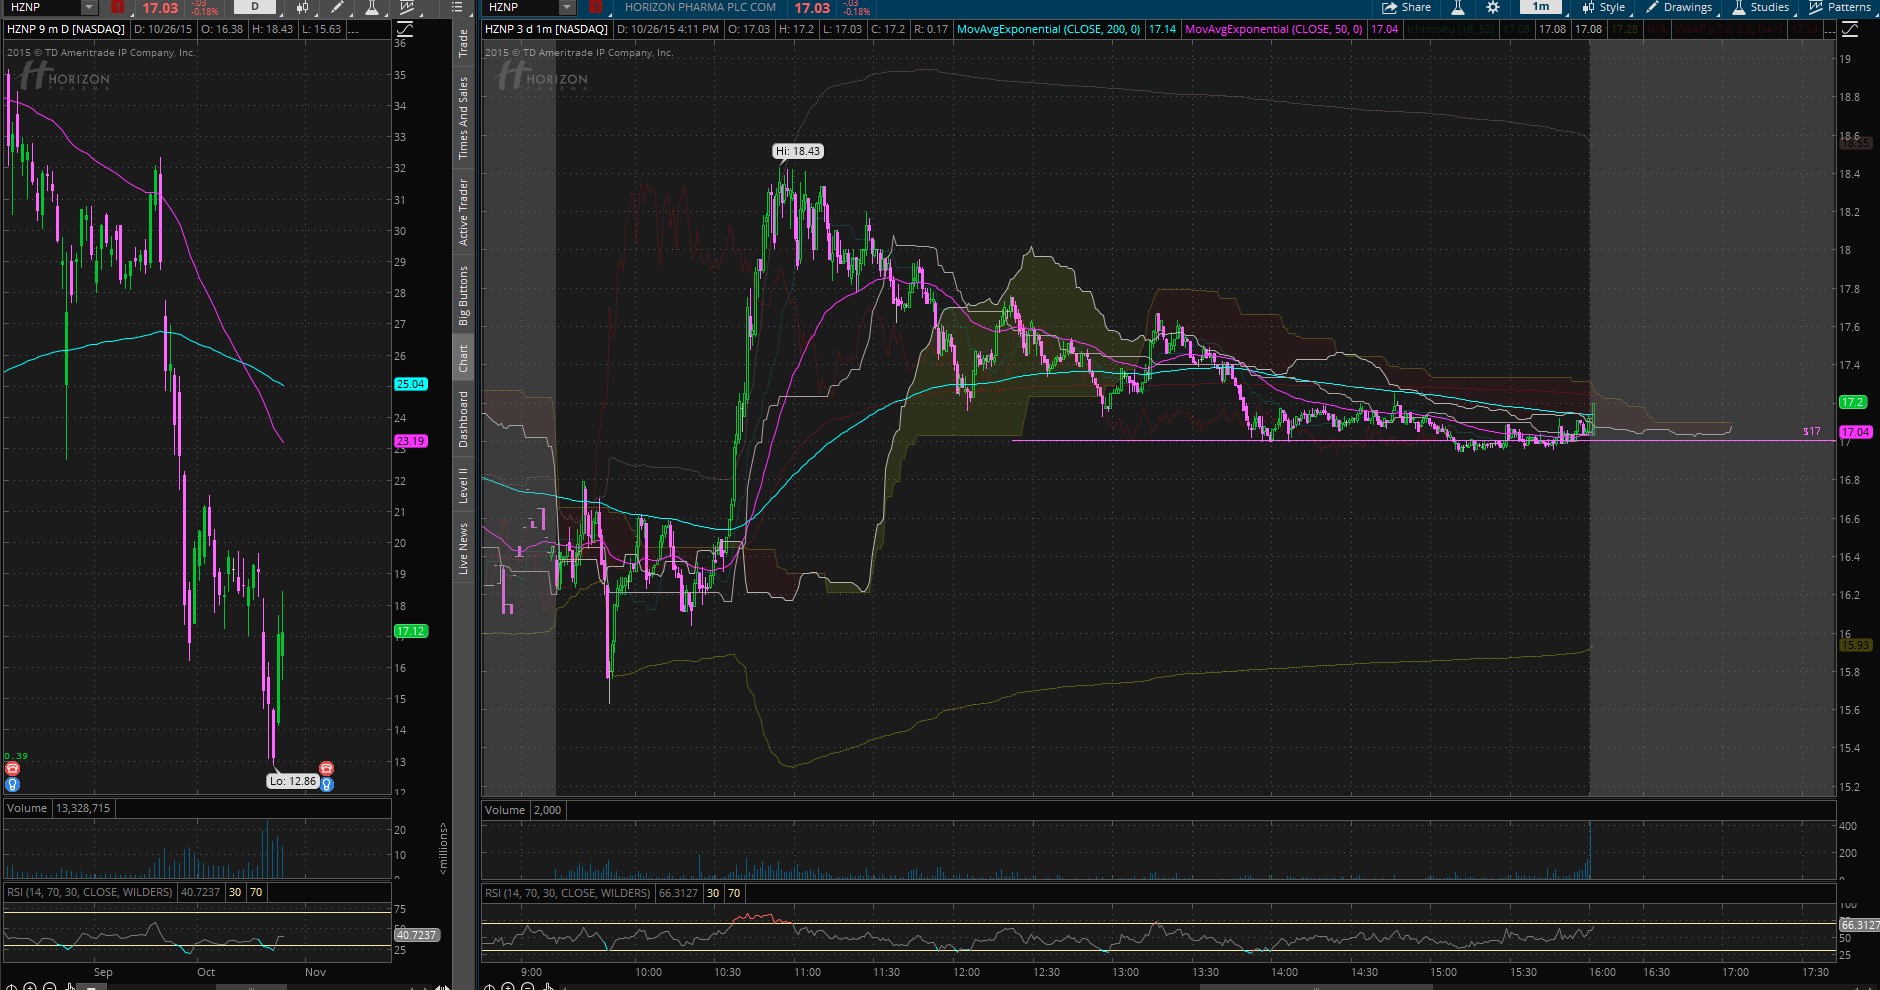Open pencil drawings icon in left chart
This screenshot has height=990, width=1880.
(x=336, y=7)
